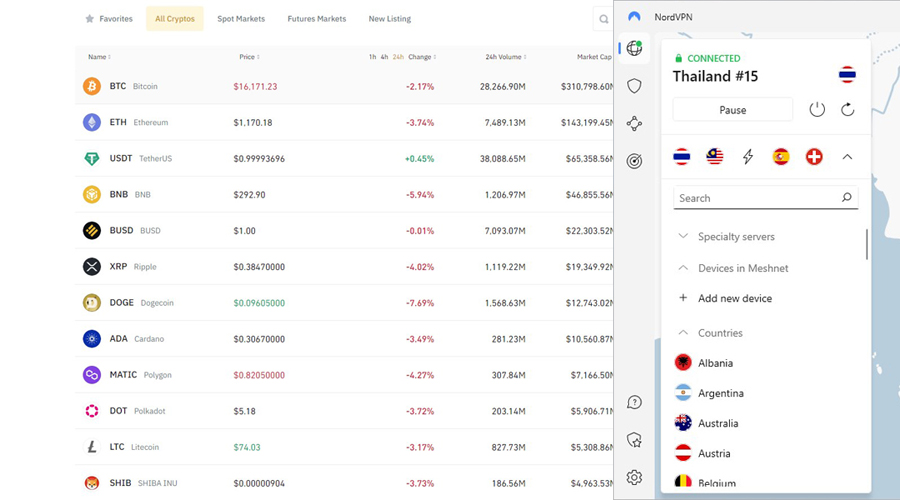
Task: Sort the table by 24h Volume
Action: pos(506,57)
